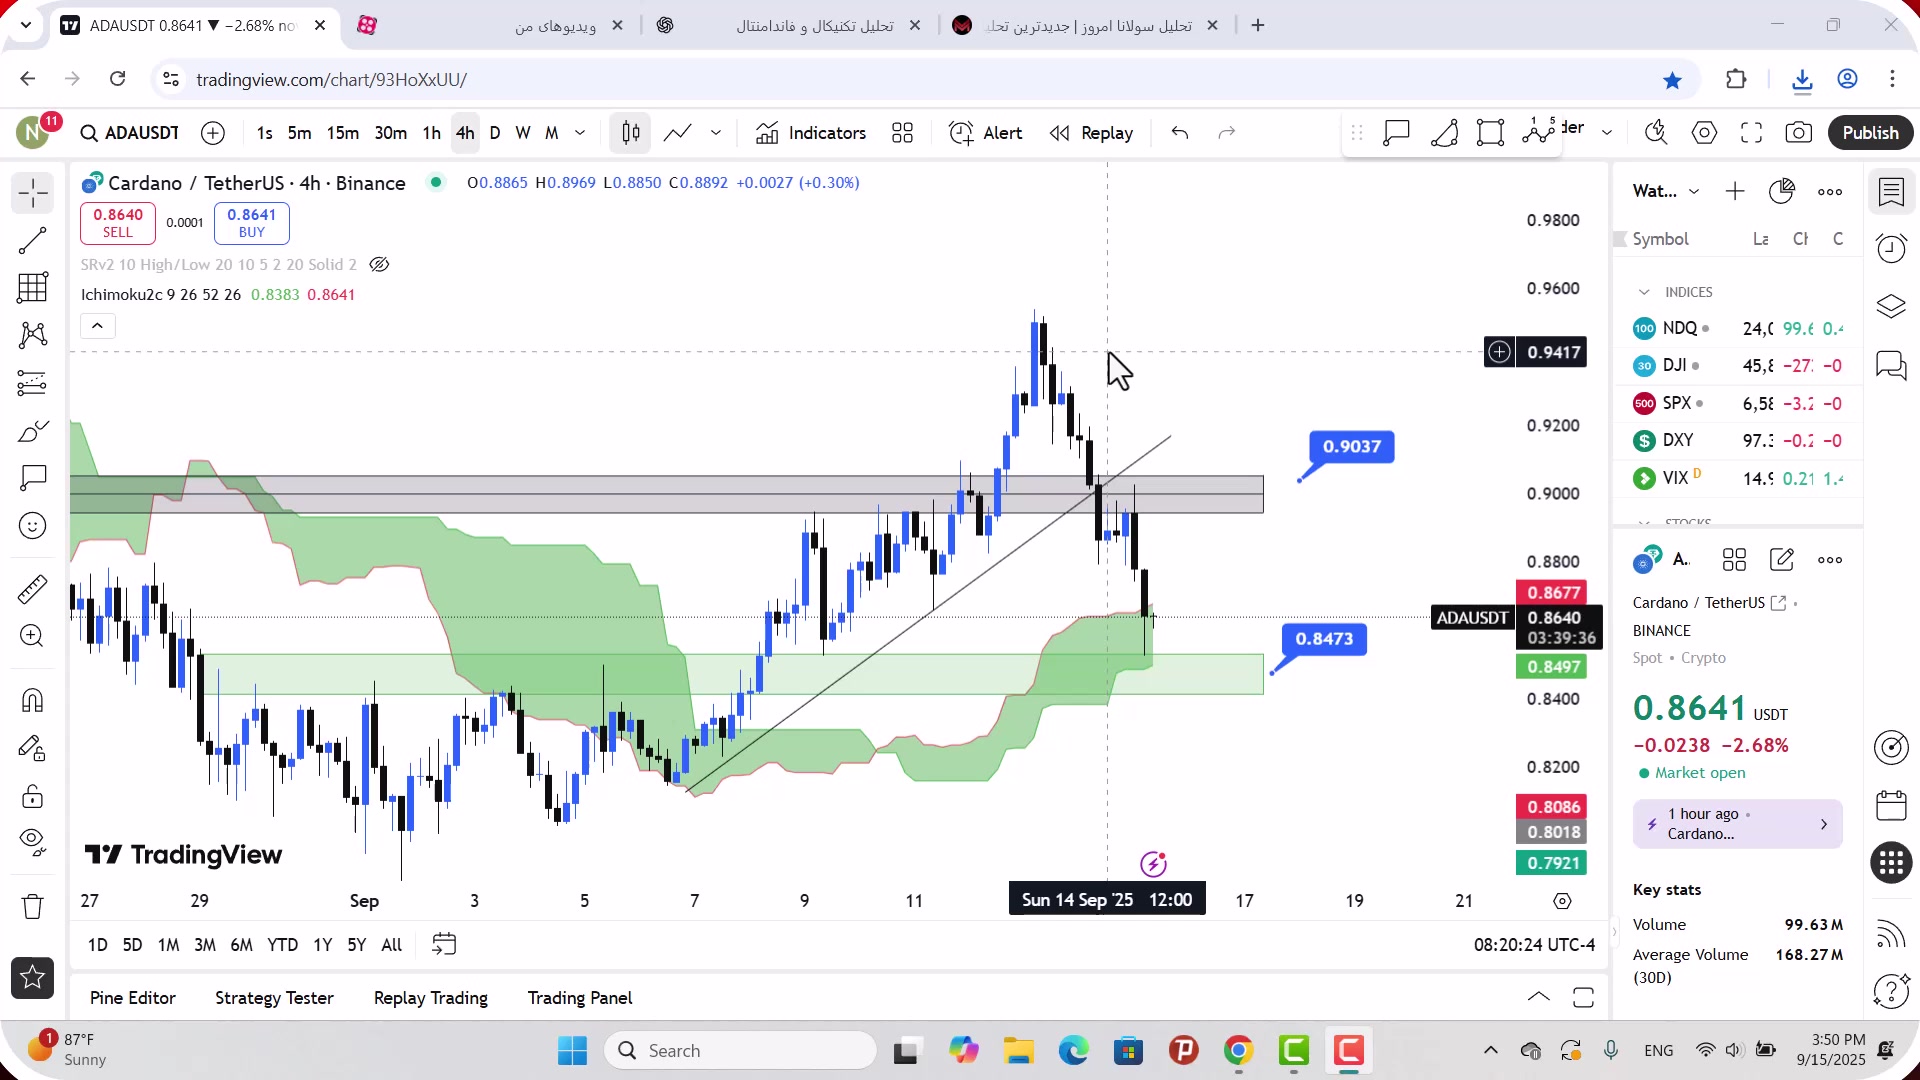Toggle hide all drawings eye icon
Viewport: 1920px width, 1080px height.
[33, 843]
